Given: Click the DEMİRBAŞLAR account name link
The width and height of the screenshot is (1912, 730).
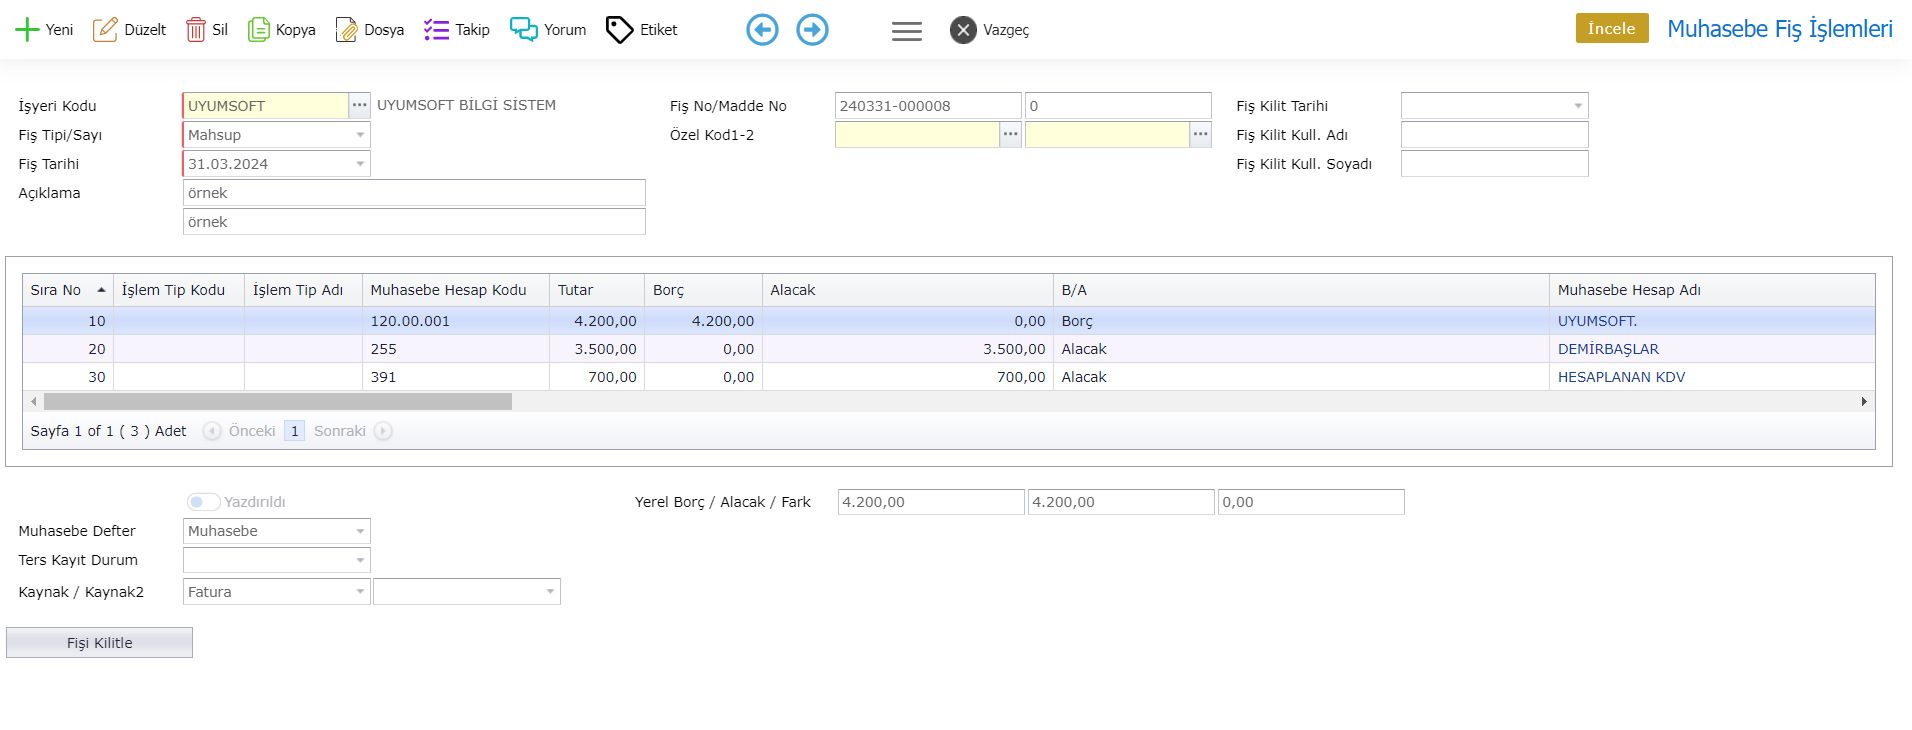Looking at the screenshot, I should (1608, 349).
